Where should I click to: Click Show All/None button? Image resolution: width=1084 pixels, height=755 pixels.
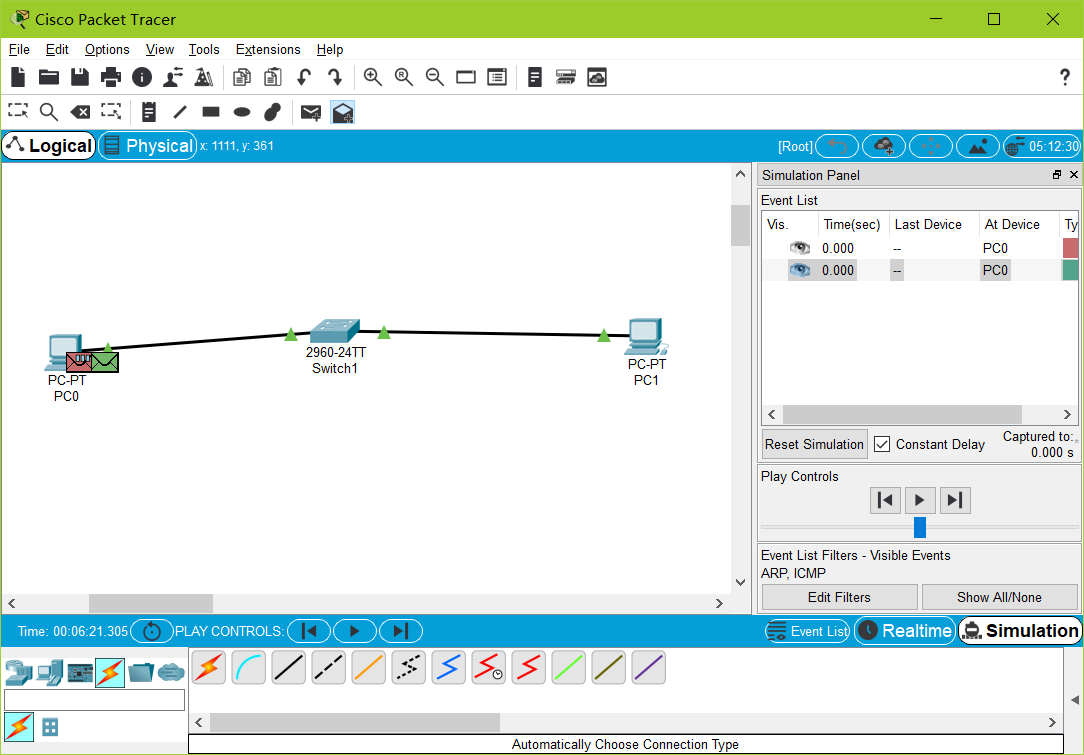[999, 597]
